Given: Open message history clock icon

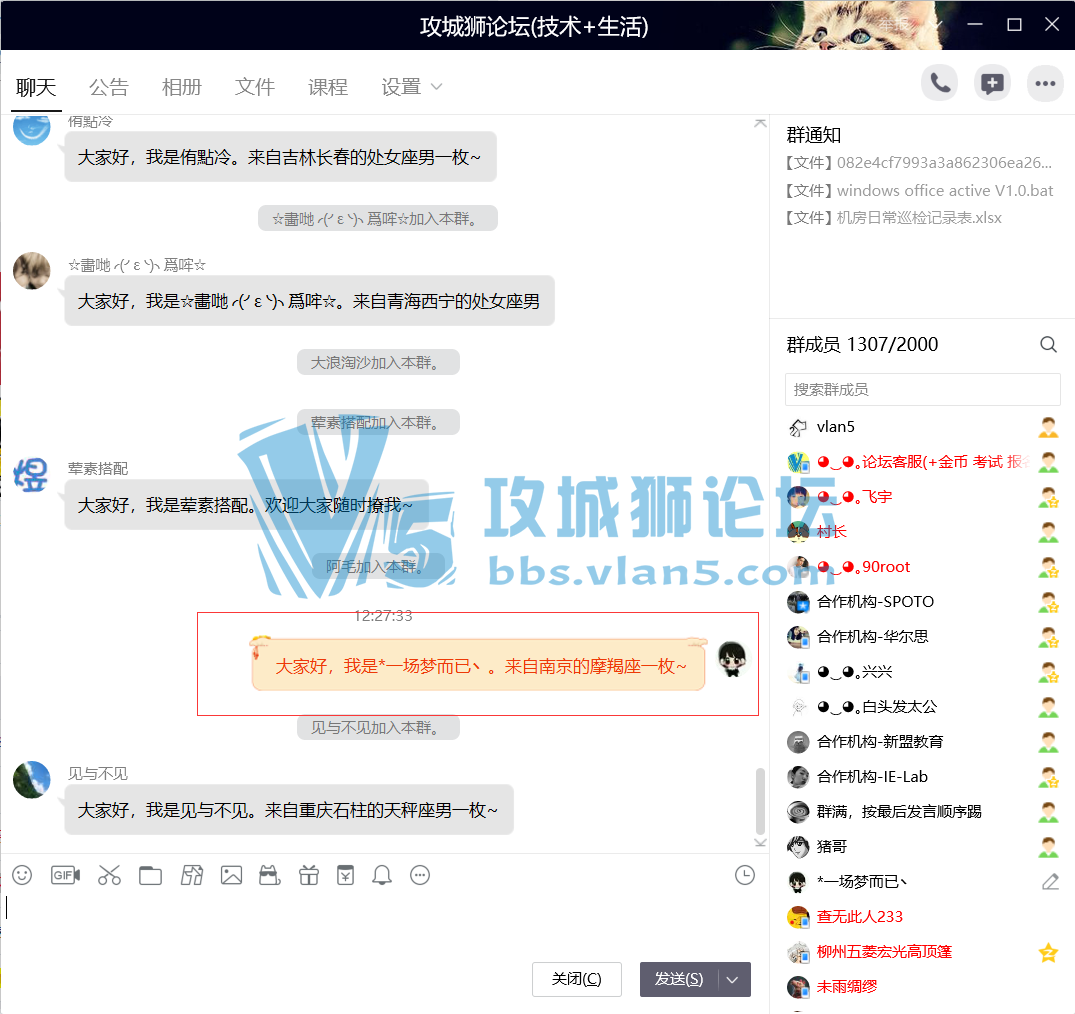Looking at the screenshot, I should click(x=745, y=875).
